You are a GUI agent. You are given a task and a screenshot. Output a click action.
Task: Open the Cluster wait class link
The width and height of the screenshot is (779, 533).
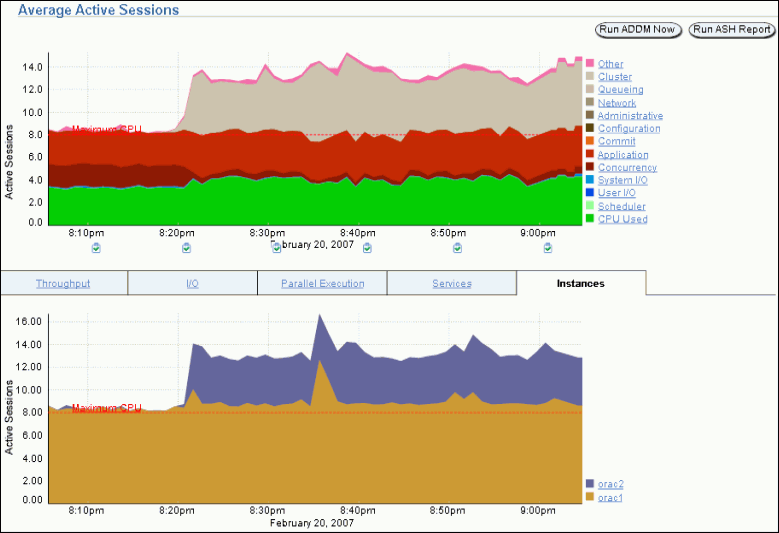[x=614, y=77]
